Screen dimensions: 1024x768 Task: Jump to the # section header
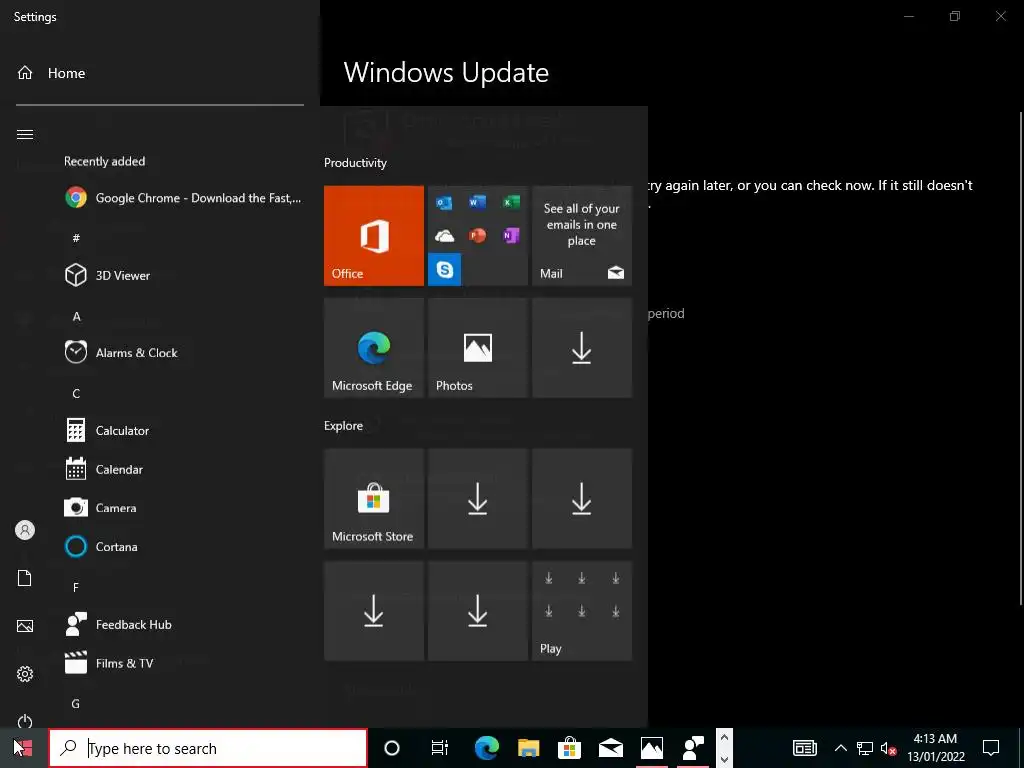coord(76,238)
